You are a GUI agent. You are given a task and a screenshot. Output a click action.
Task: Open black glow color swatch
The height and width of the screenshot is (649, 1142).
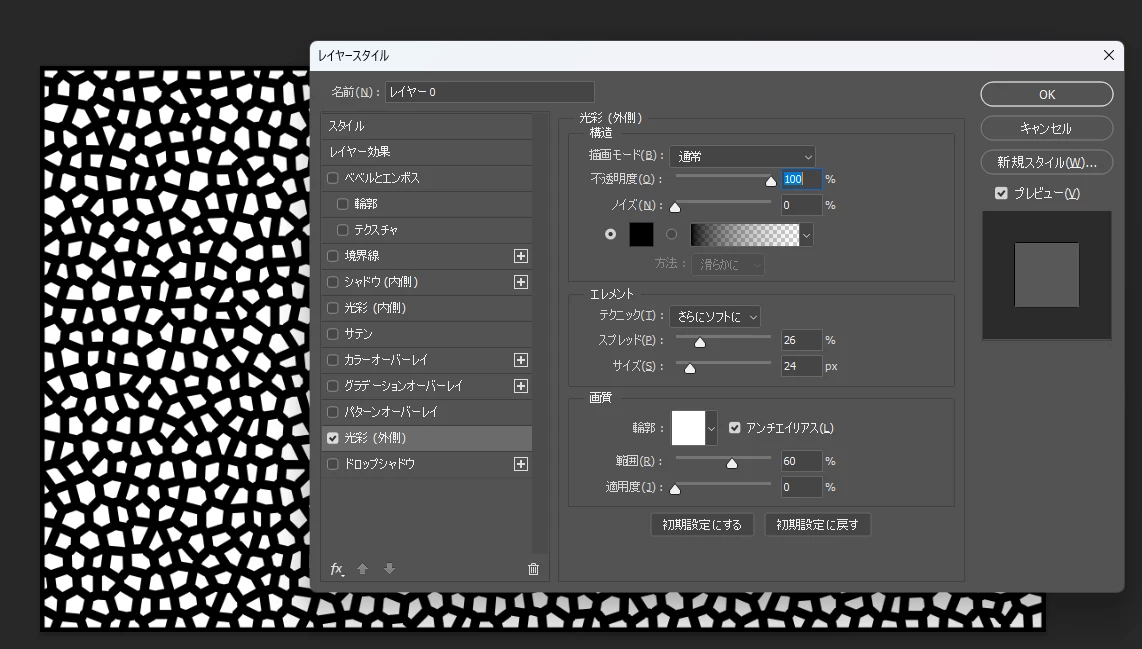(642, 235)
